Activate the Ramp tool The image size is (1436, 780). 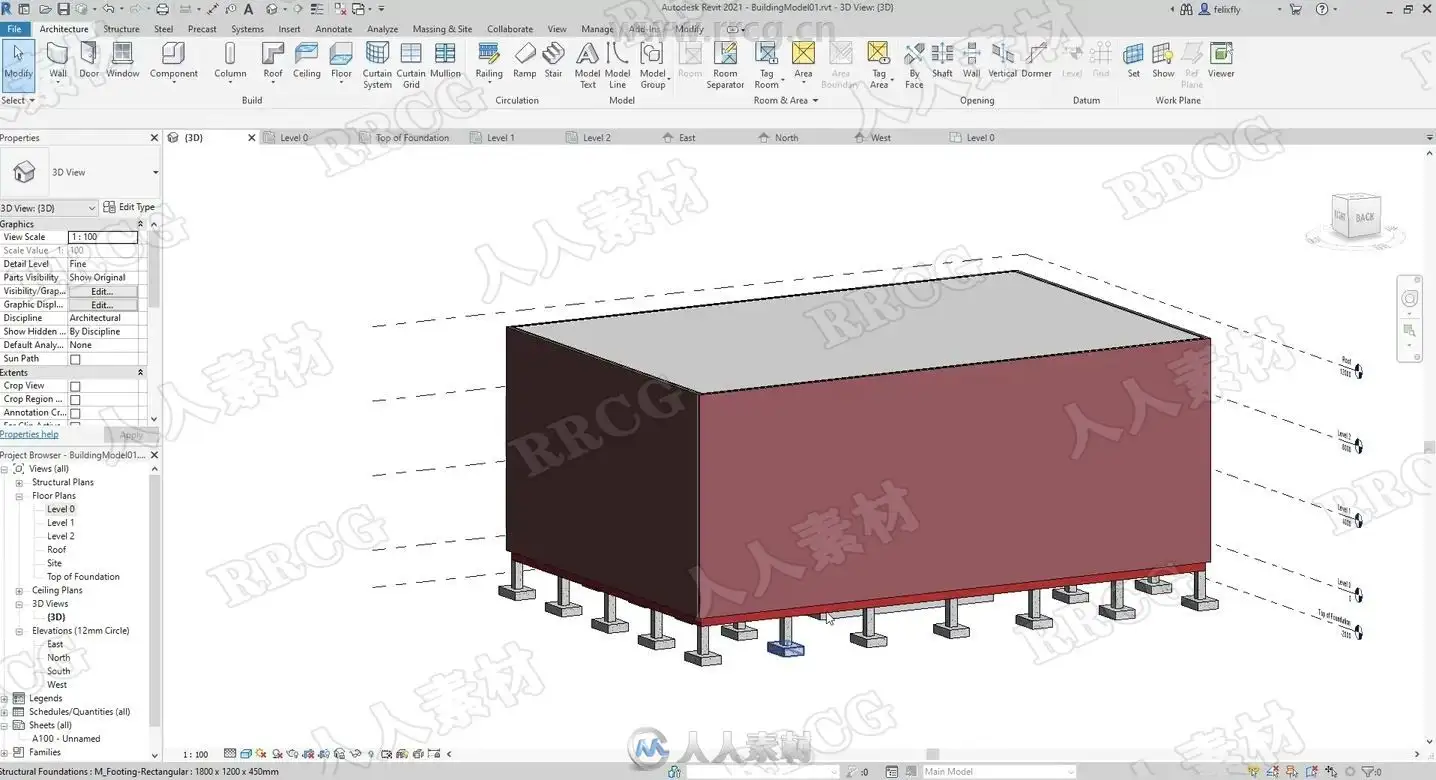[525, 61]
